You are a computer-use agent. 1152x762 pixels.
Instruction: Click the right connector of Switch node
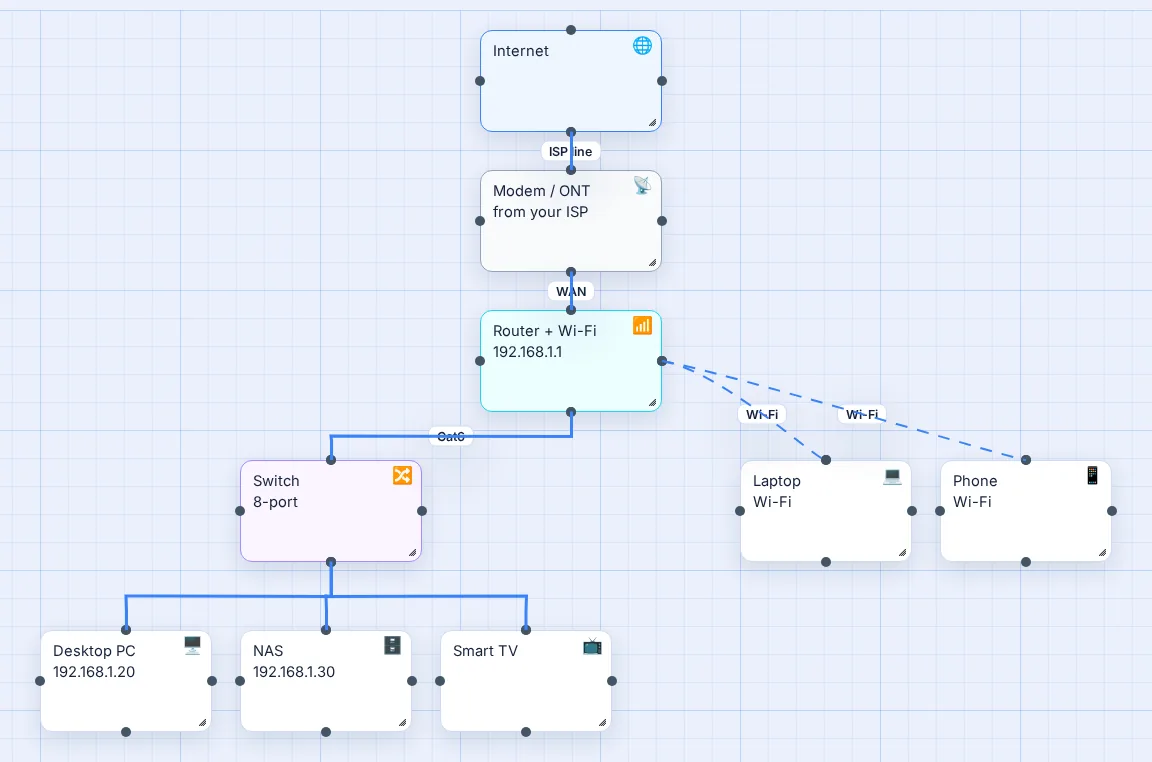[x=422, y=511]
